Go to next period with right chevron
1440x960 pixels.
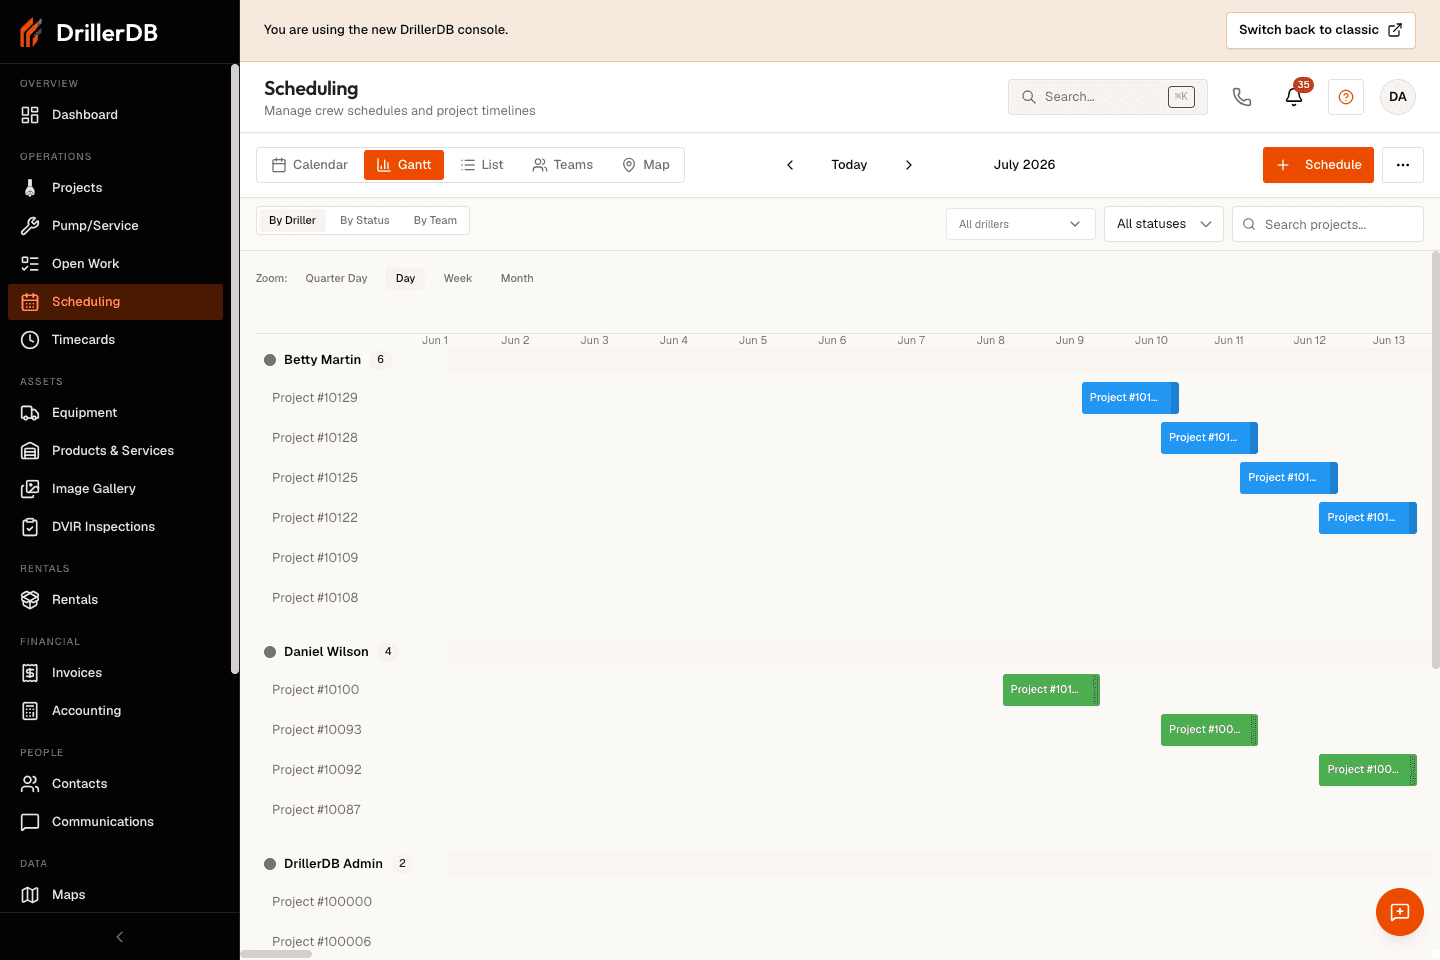coord(909,165)
